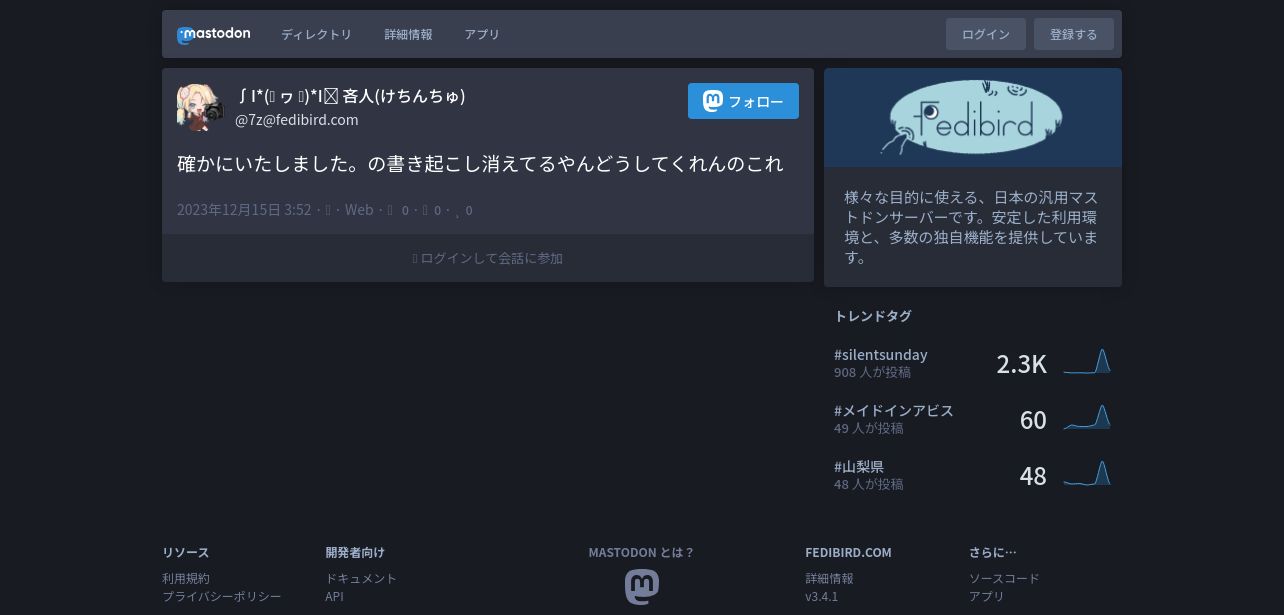The height and width of the screenshot is (615, 1284).
Task: Click the 開発者向け footer heading
Action: 355,552
